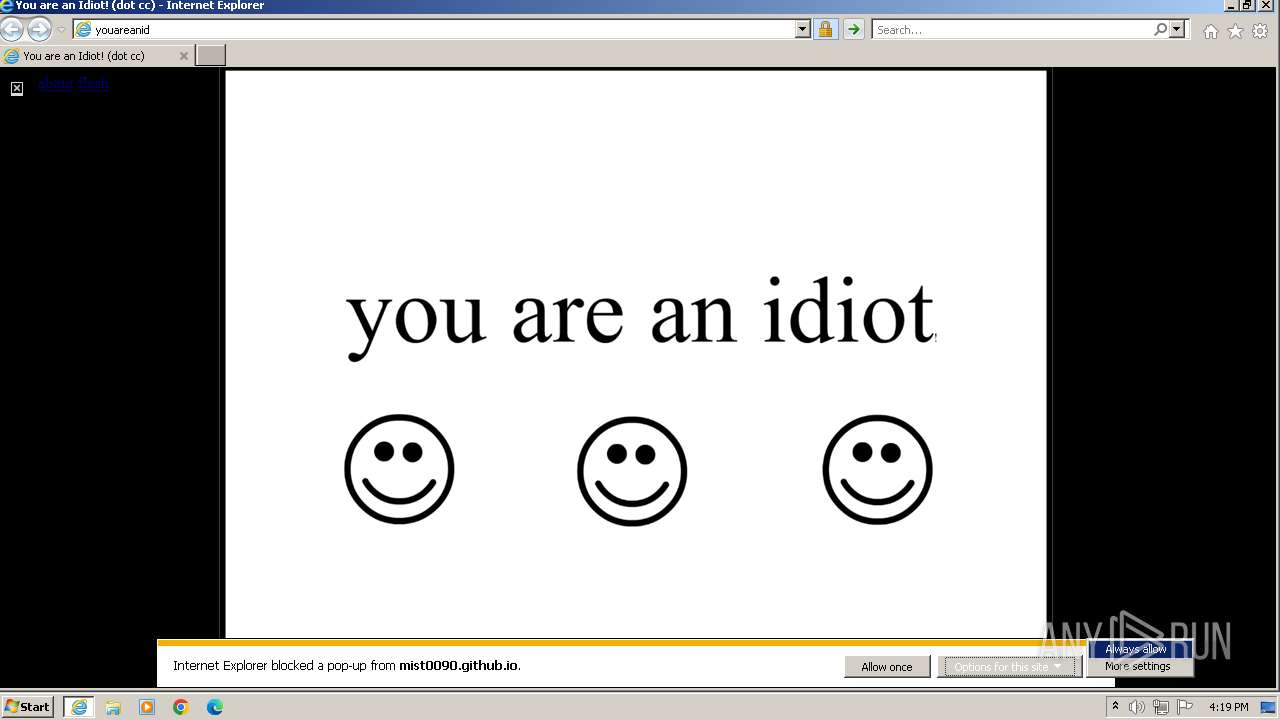Image resolution: width=1280 pixels, height=720 pixels.
Task: Open the recent pages dropdown arrow
Action: tap(61, 30)
